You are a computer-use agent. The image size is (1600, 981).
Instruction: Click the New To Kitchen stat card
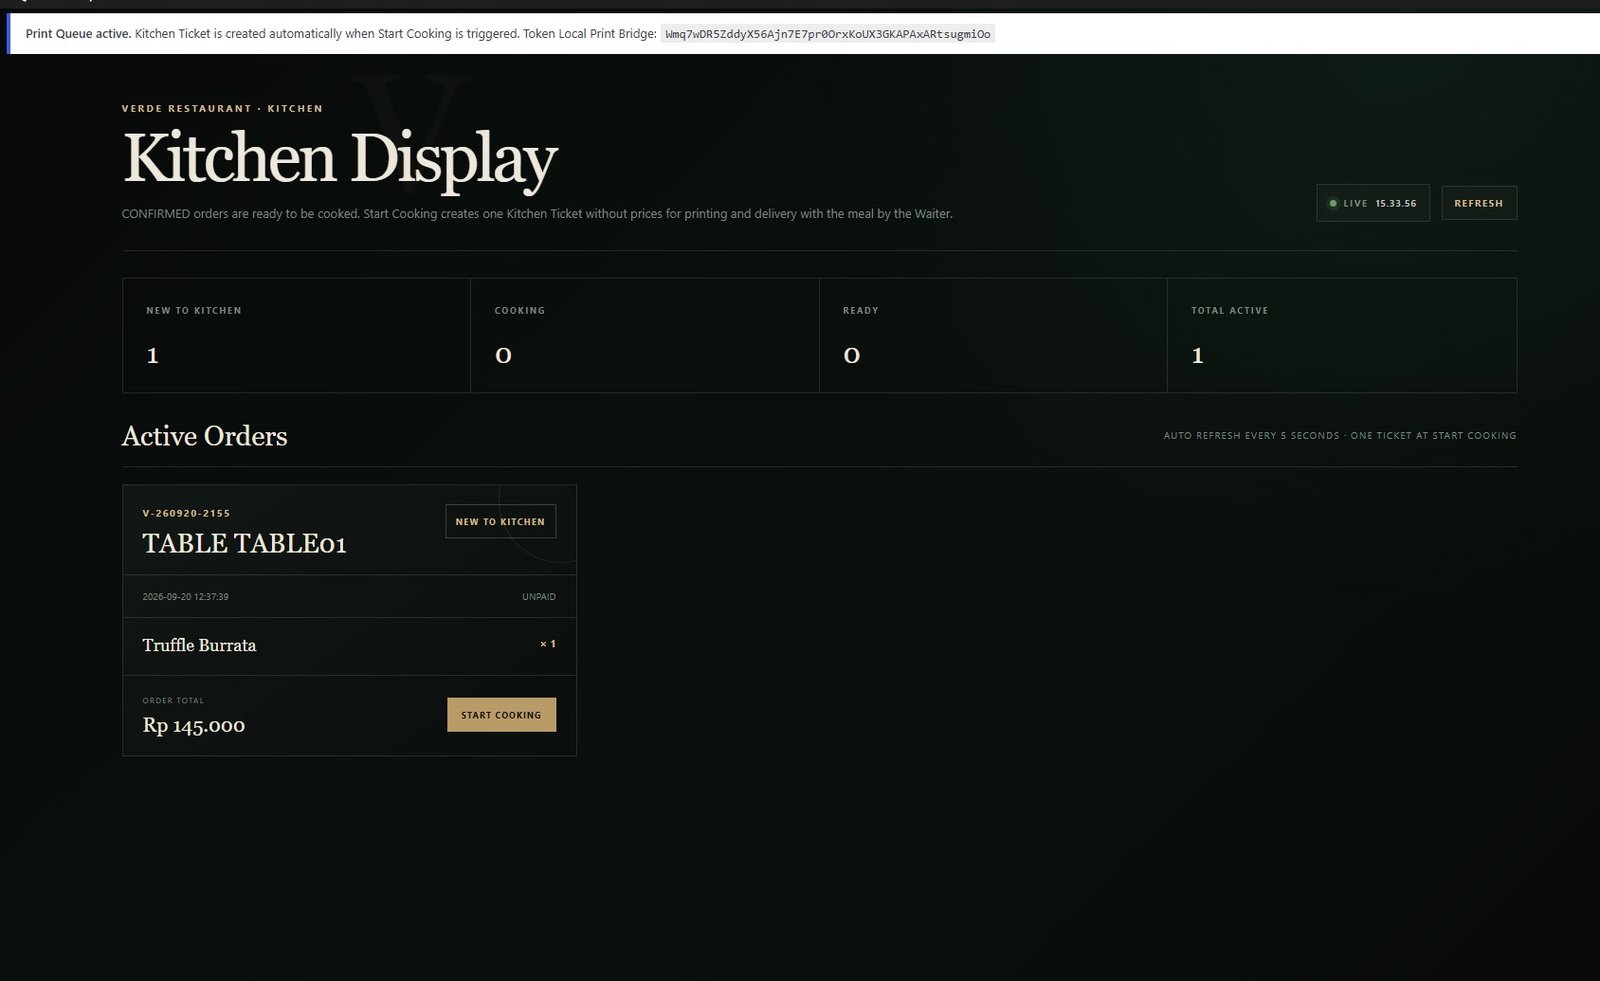[x=296, y=335]
